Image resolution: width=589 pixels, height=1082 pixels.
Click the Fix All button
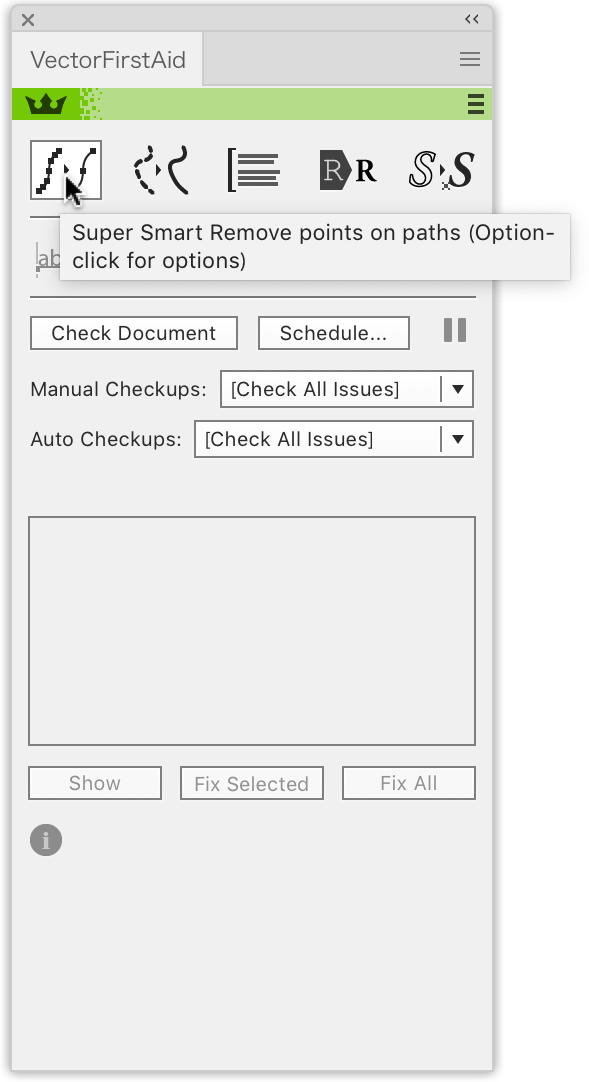[x=409, y=783]
